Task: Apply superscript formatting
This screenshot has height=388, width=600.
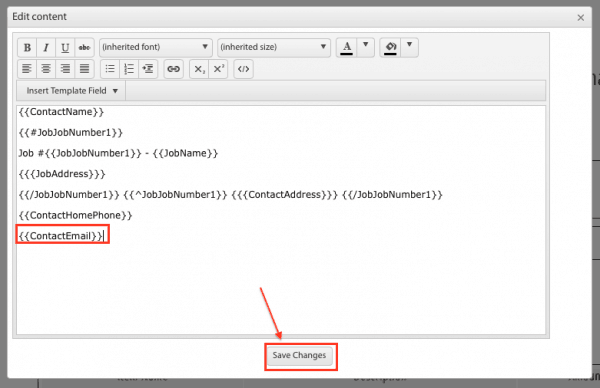Action: pos(218,69)
